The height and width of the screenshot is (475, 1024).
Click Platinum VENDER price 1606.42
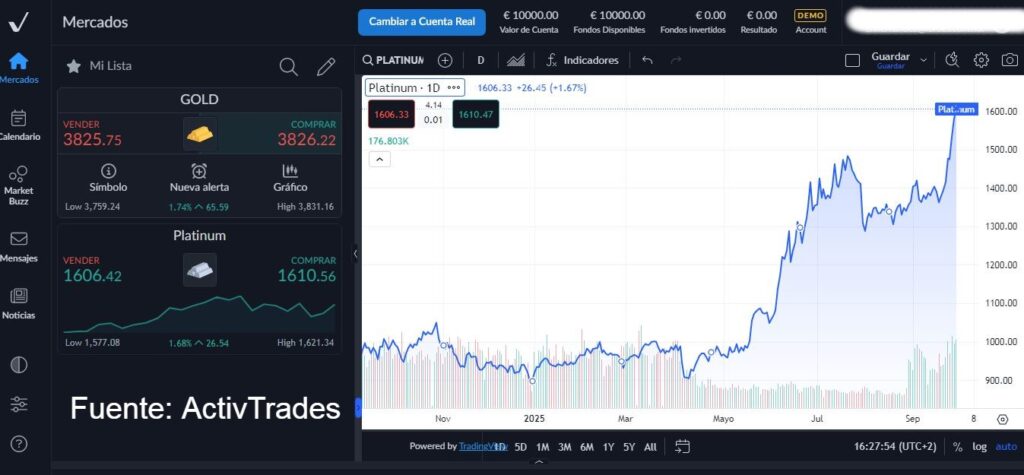click(x=92, y=276)
